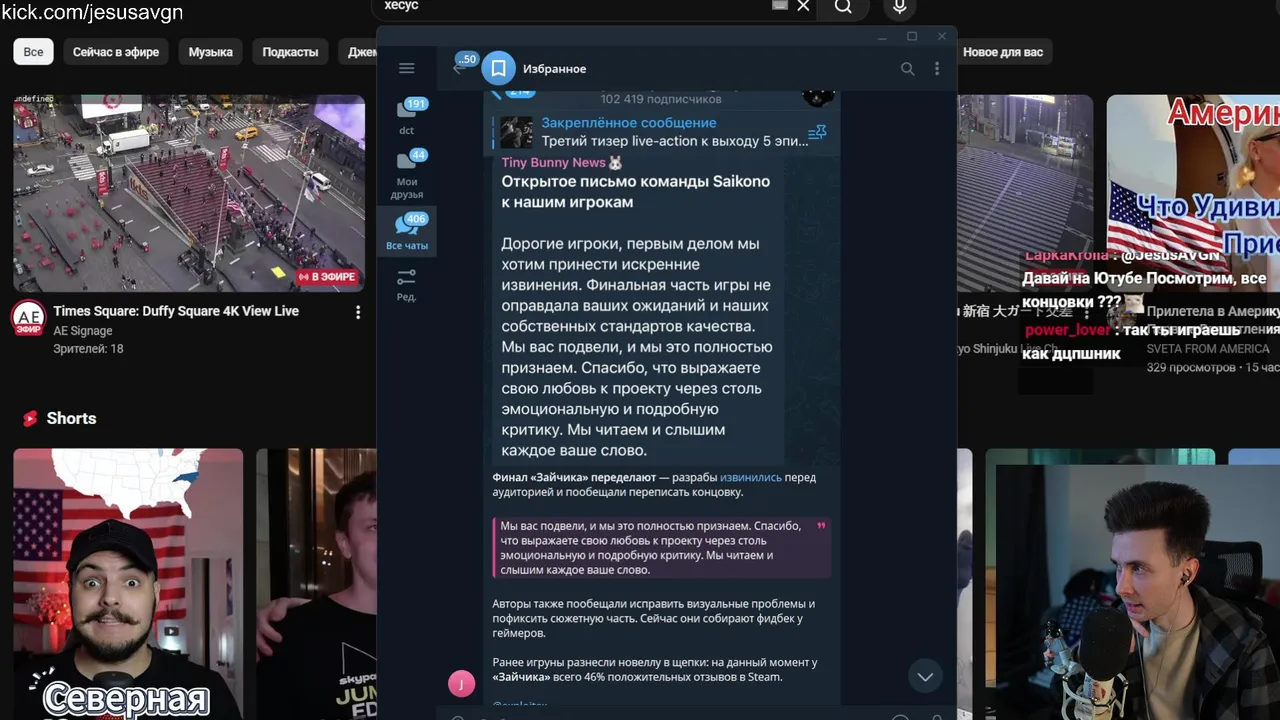
Task: Open the Times Square live stream thumbnail
Action: pos(189,193)
